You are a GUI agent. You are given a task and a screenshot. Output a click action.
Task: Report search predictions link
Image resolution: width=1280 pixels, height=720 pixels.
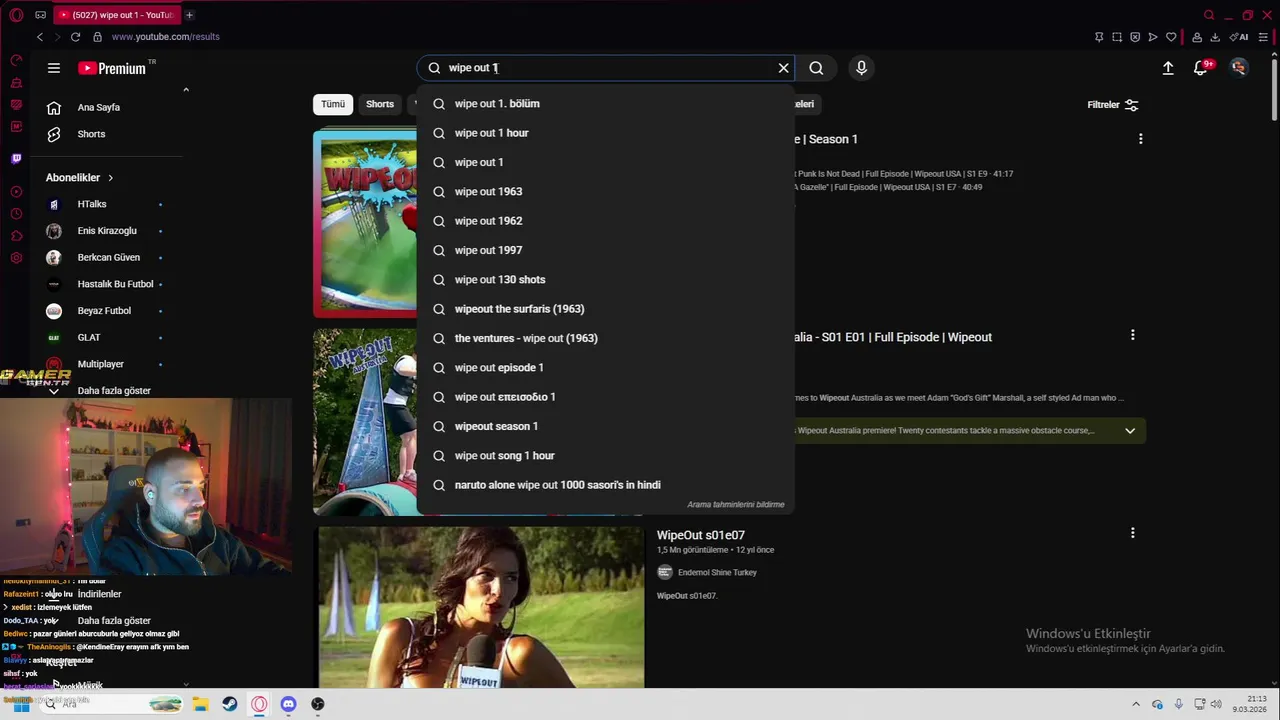736,505
